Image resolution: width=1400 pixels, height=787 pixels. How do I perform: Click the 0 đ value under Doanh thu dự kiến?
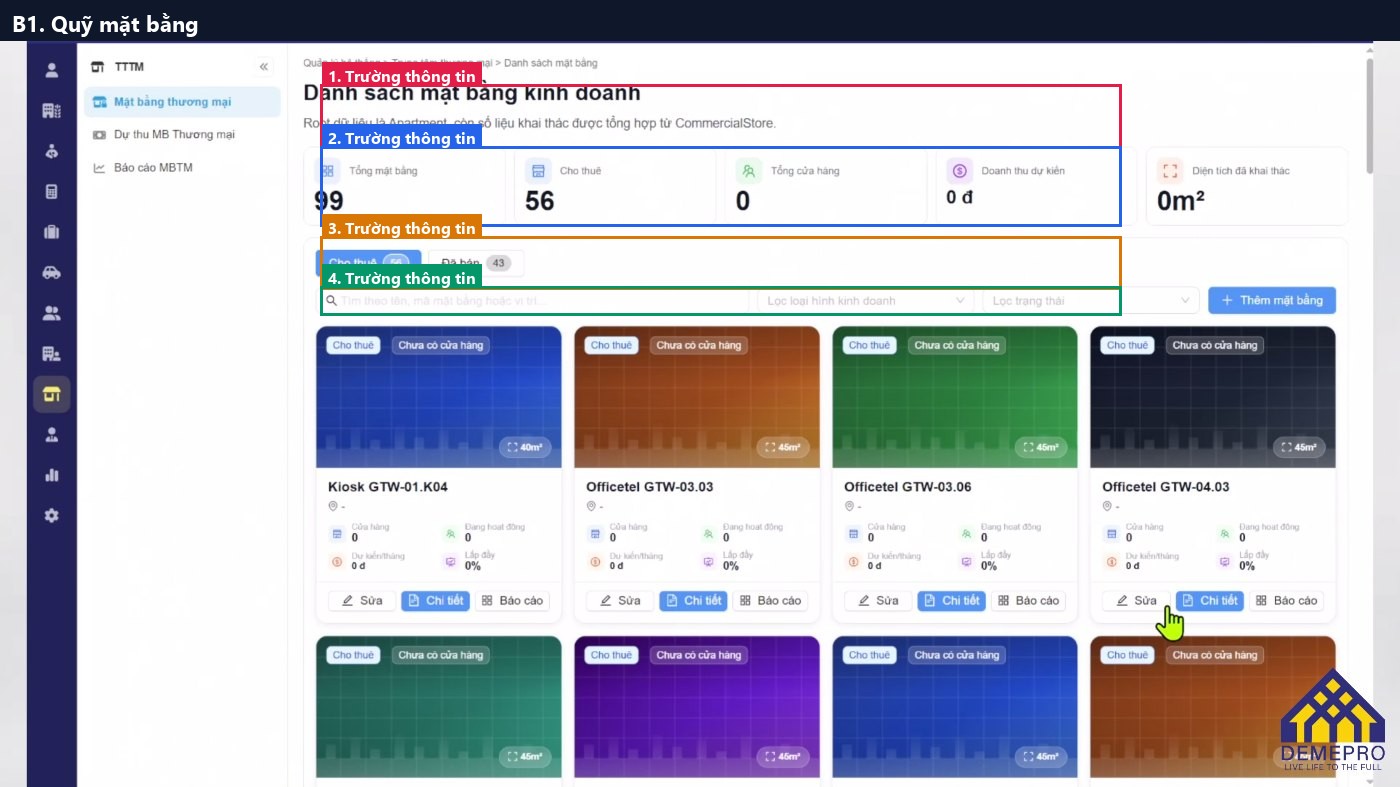(x=960, y=197)
